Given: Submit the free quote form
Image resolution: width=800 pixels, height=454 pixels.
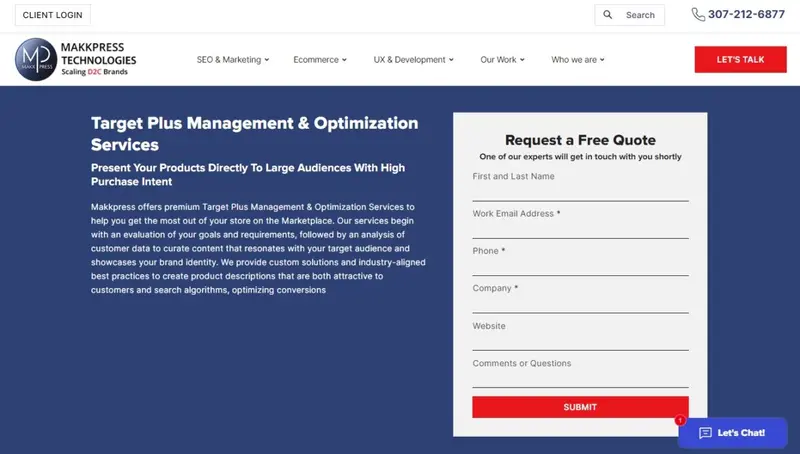Looking at the screenshot, I should [x=580, y=407].
